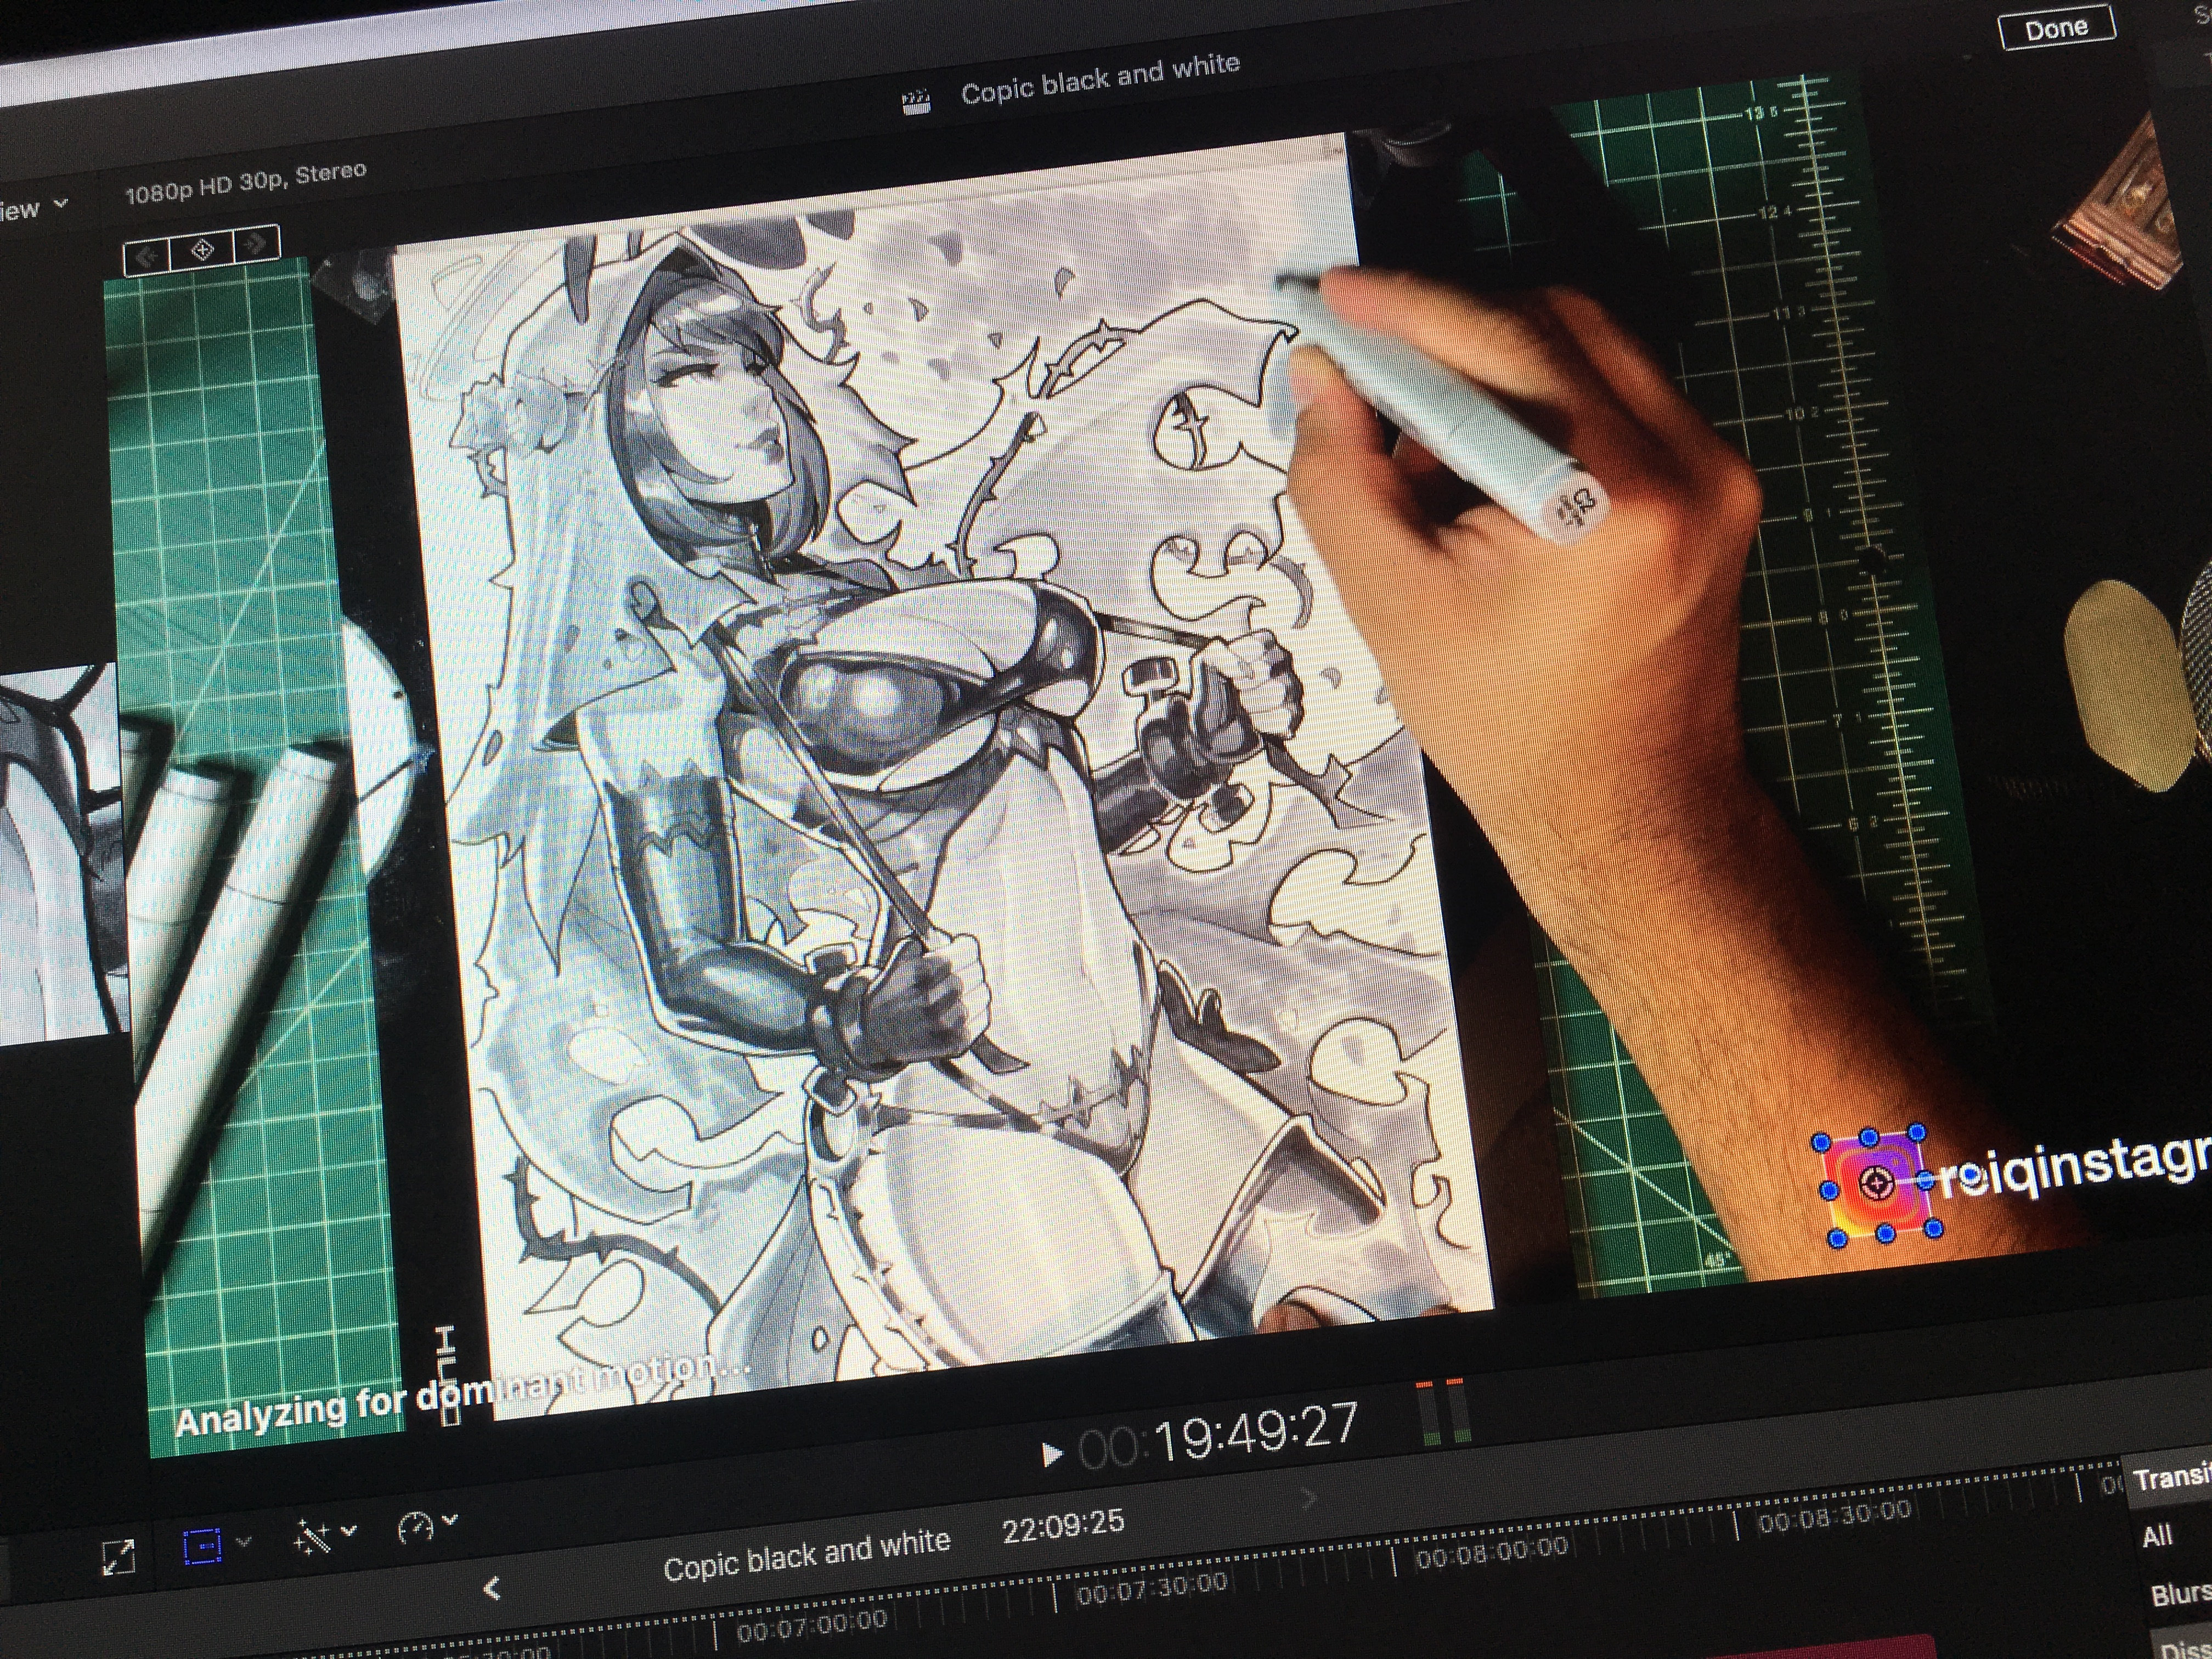Click the 00:19:49:27 timecode display
2212x1659 pixels.
point(1218,1435)
